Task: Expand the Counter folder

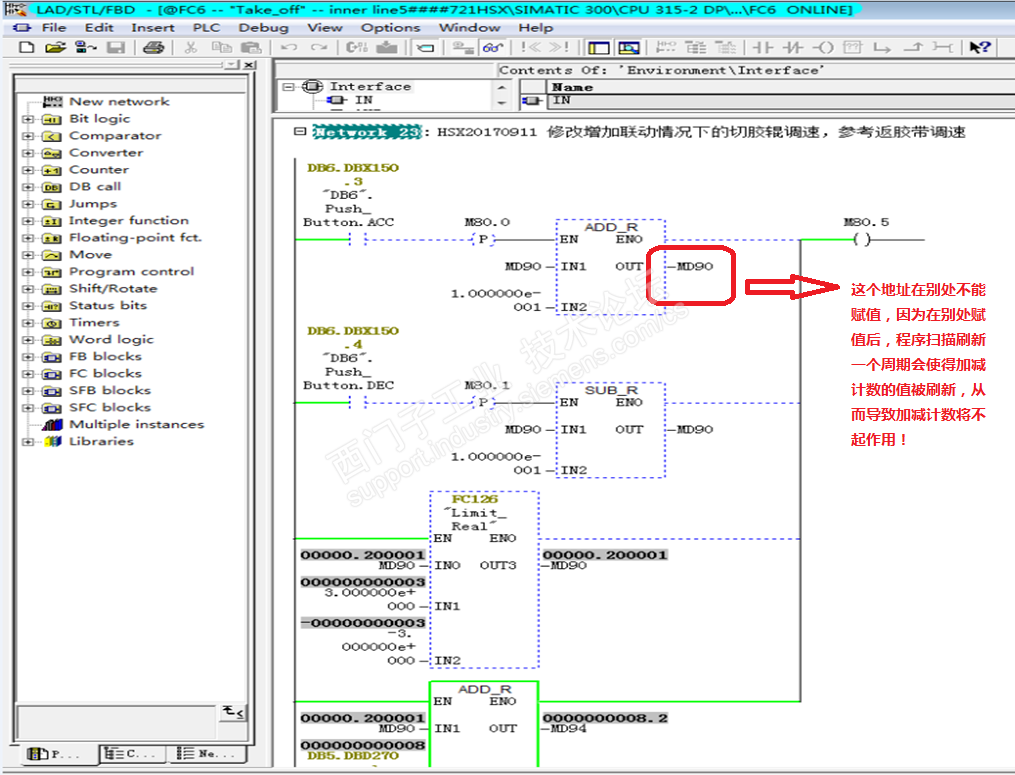Action: (x=28, y=170)
